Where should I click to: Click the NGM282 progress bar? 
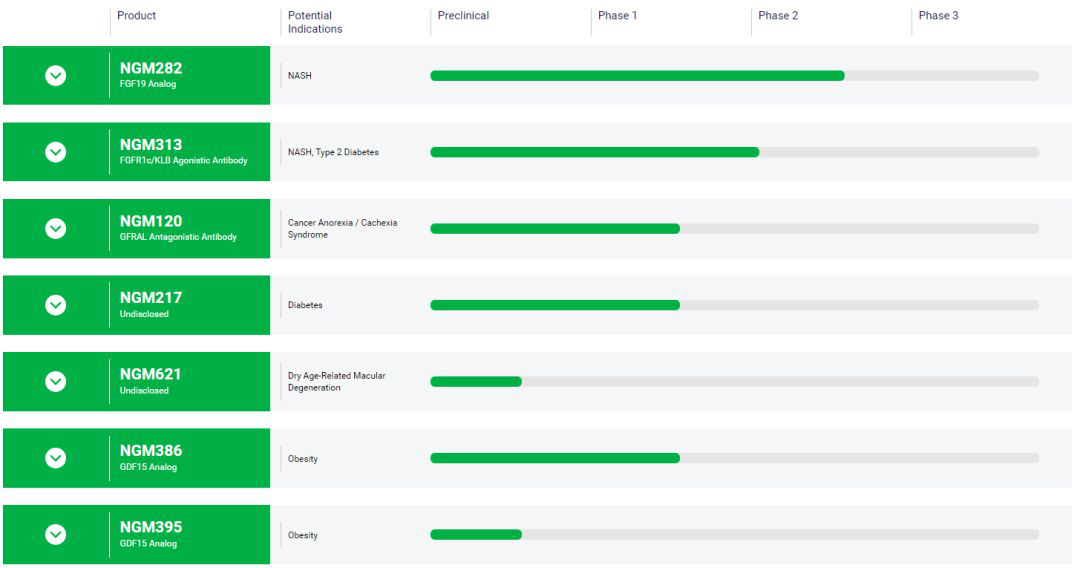734,76
